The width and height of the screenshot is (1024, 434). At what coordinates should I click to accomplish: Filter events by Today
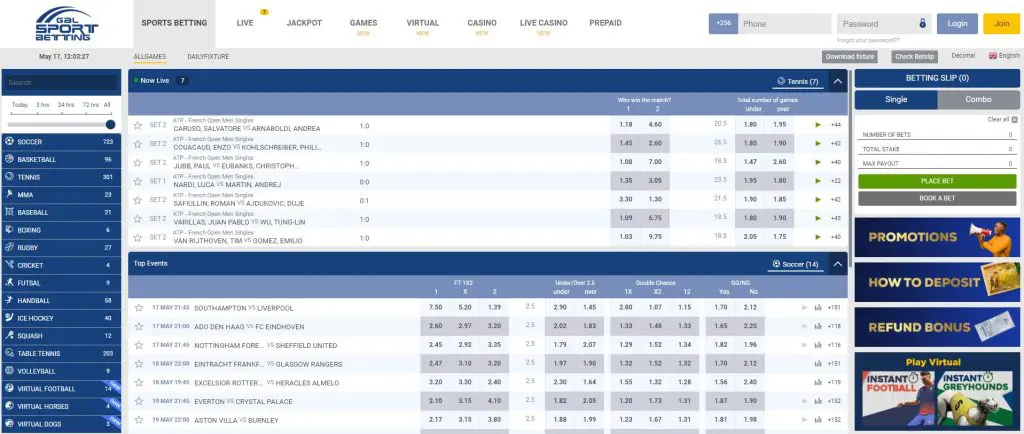point(20,105)
